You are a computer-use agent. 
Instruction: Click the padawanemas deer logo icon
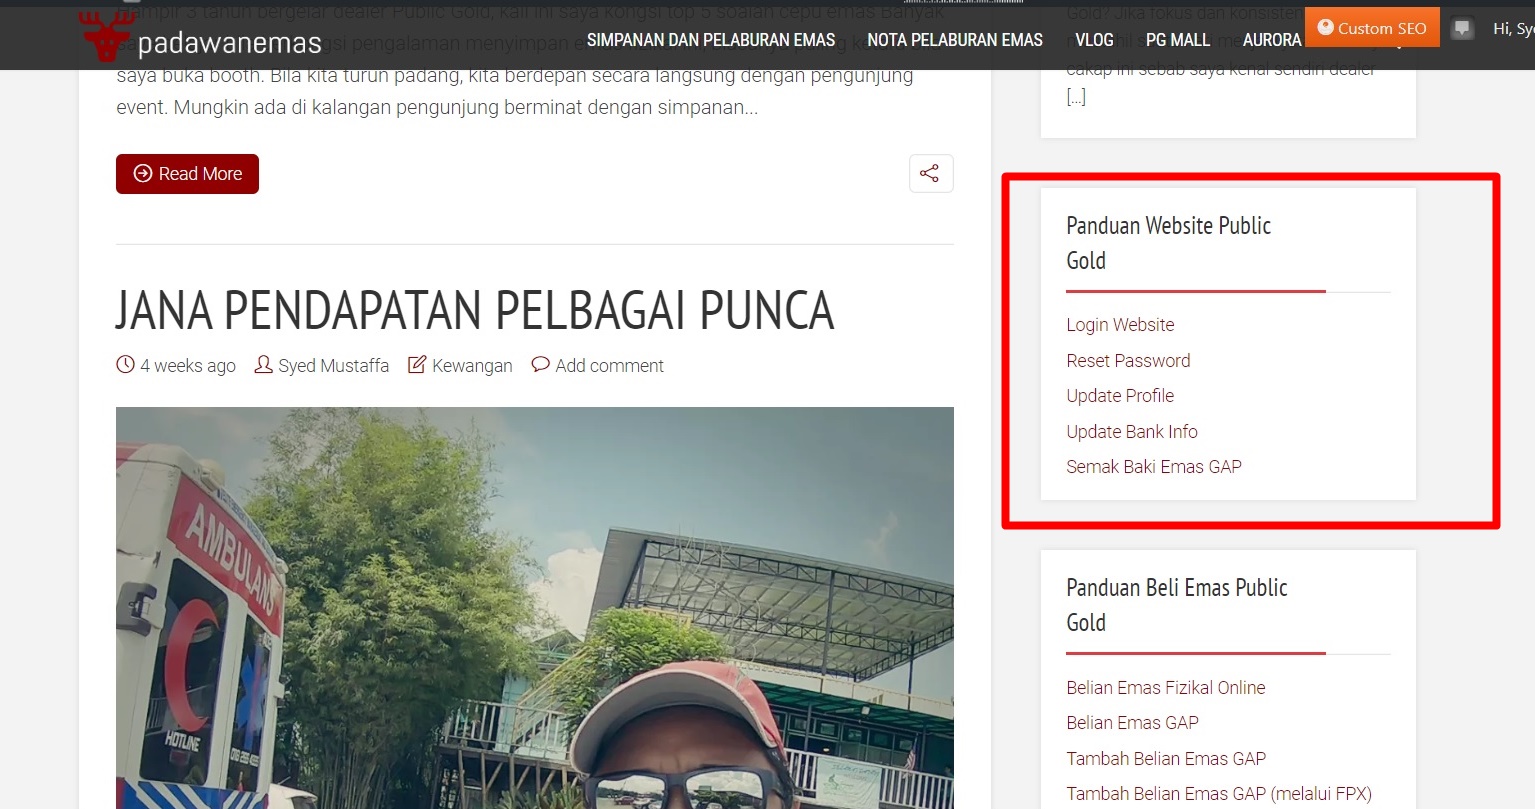(x=107, y=36)
